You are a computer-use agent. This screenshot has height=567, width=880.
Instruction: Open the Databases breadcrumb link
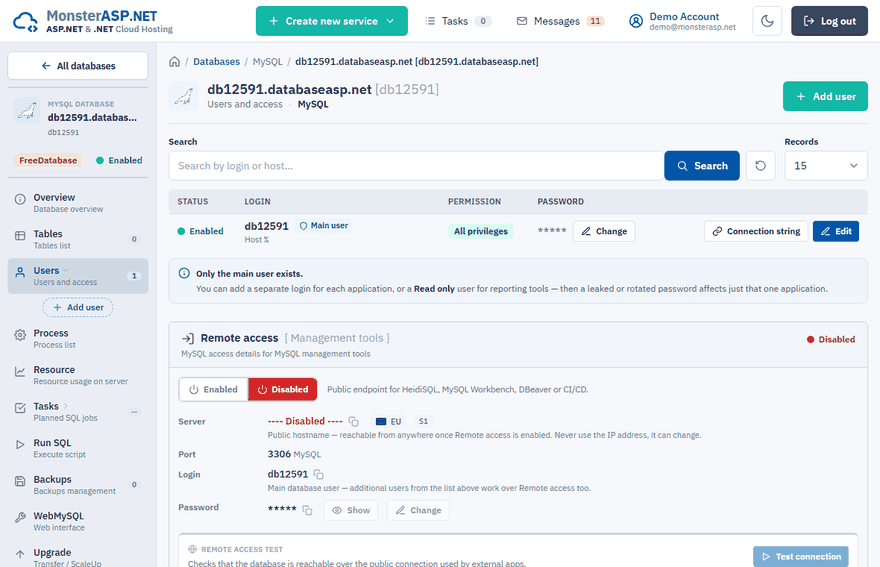[x=216, y=62]
